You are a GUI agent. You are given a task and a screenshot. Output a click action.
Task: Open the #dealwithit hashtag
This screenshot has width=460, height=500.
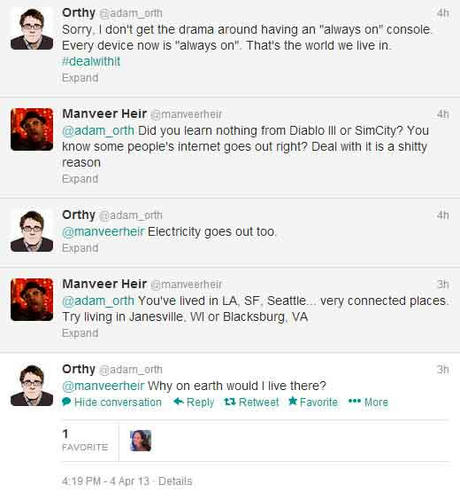tap(91, 61)
